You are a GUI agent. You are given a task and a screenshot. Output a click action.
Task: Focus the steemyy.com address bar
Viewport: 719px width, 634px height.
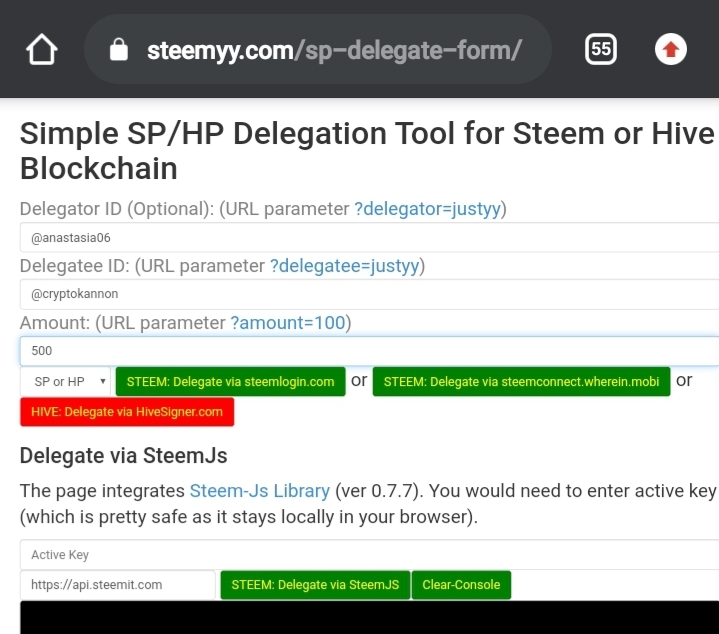[x=318, y=49]
